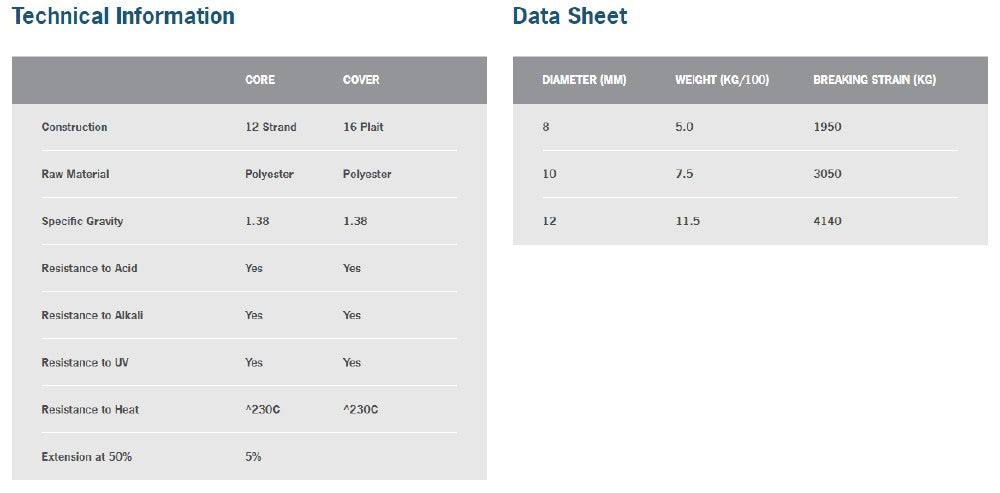Image resolution: width=1000 pixels, height=493 pixels.
Task: Click the Data Sheet heading
Action: point(570,16)
